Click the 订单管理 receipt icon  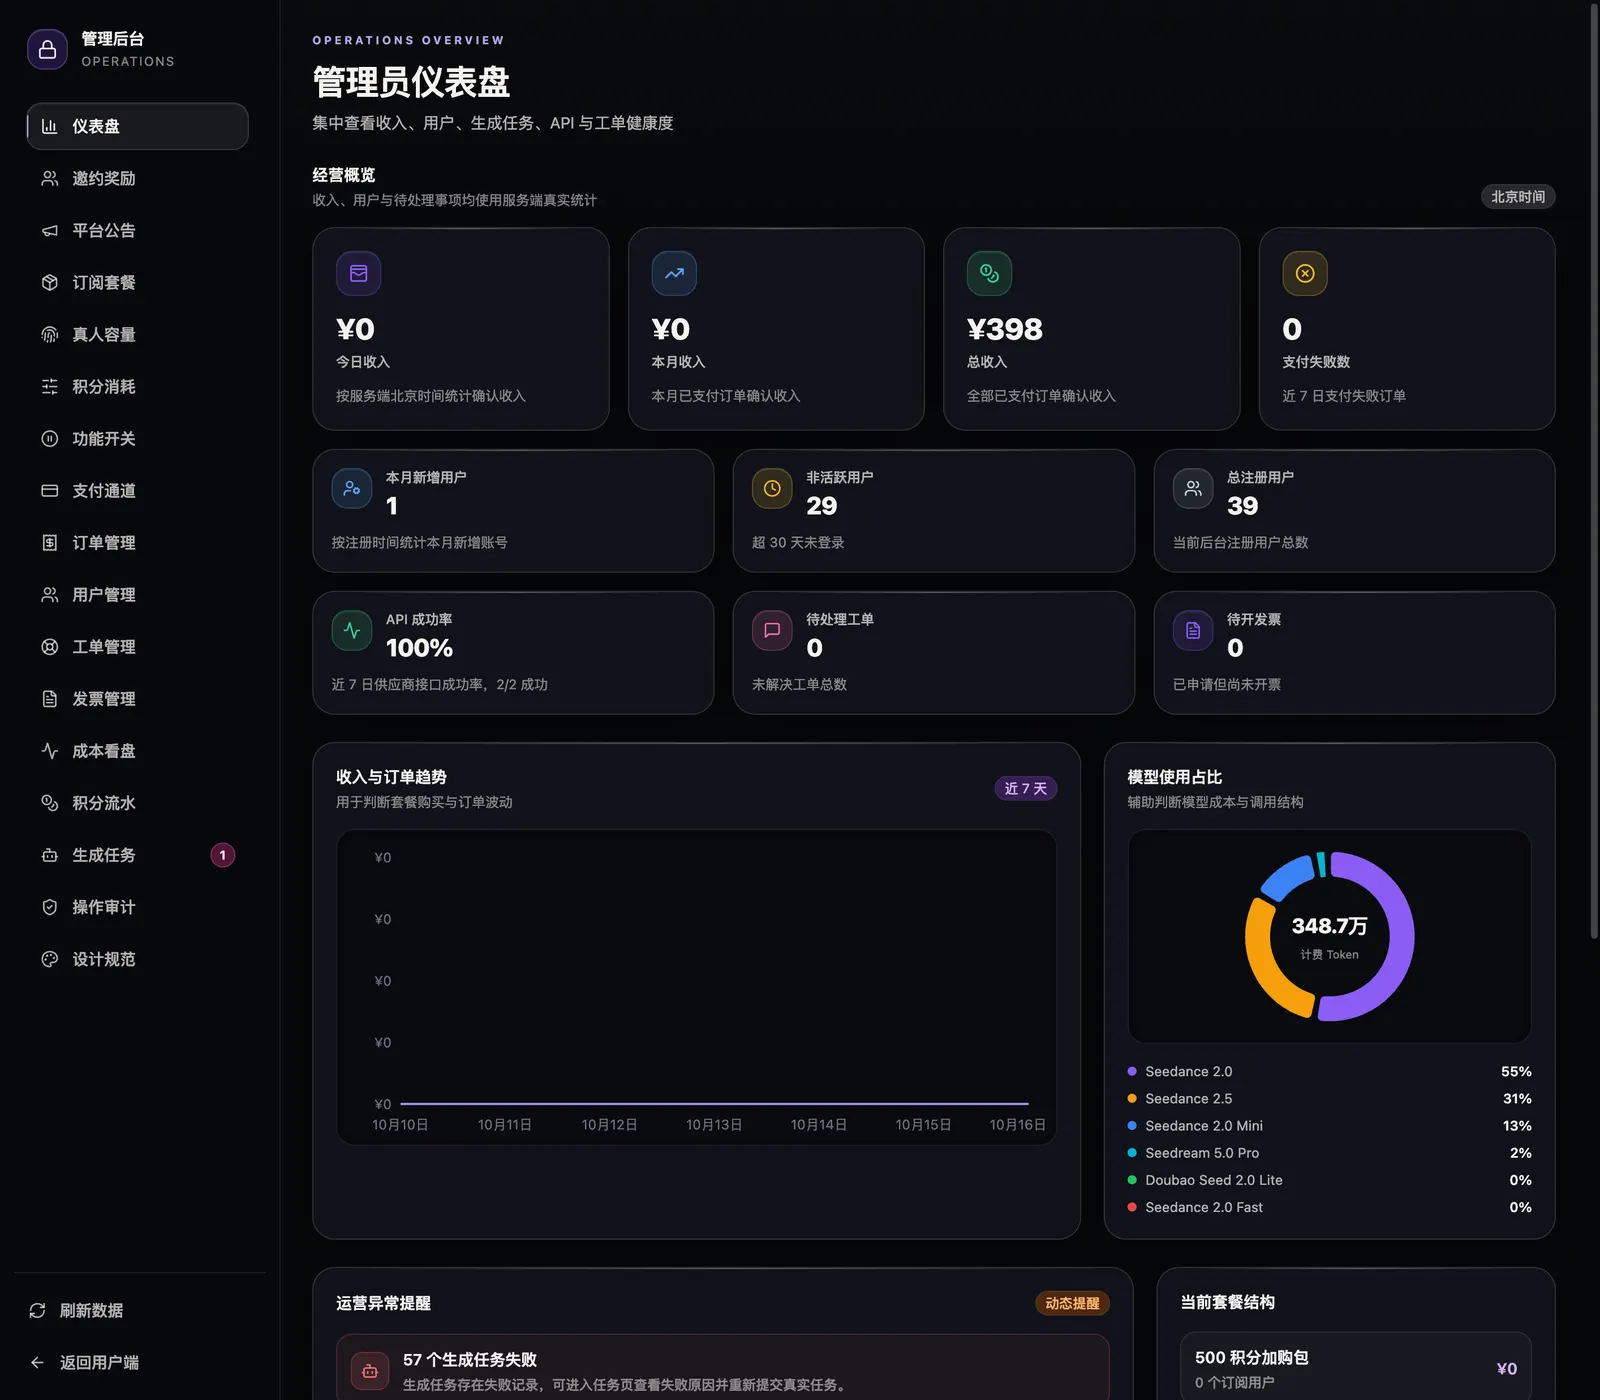[x=49, y=542]
